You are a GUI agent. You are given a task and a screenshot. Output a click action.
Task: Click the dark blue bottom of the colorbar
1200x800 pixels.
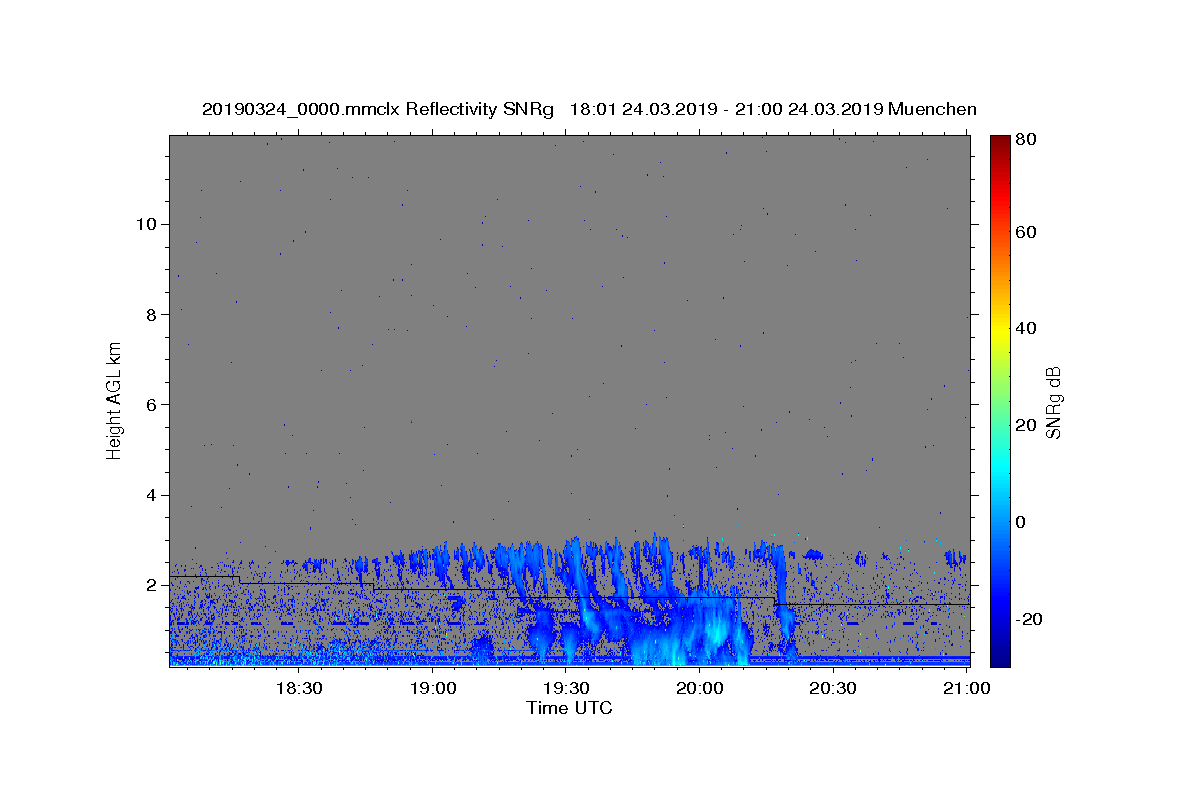1000,656
